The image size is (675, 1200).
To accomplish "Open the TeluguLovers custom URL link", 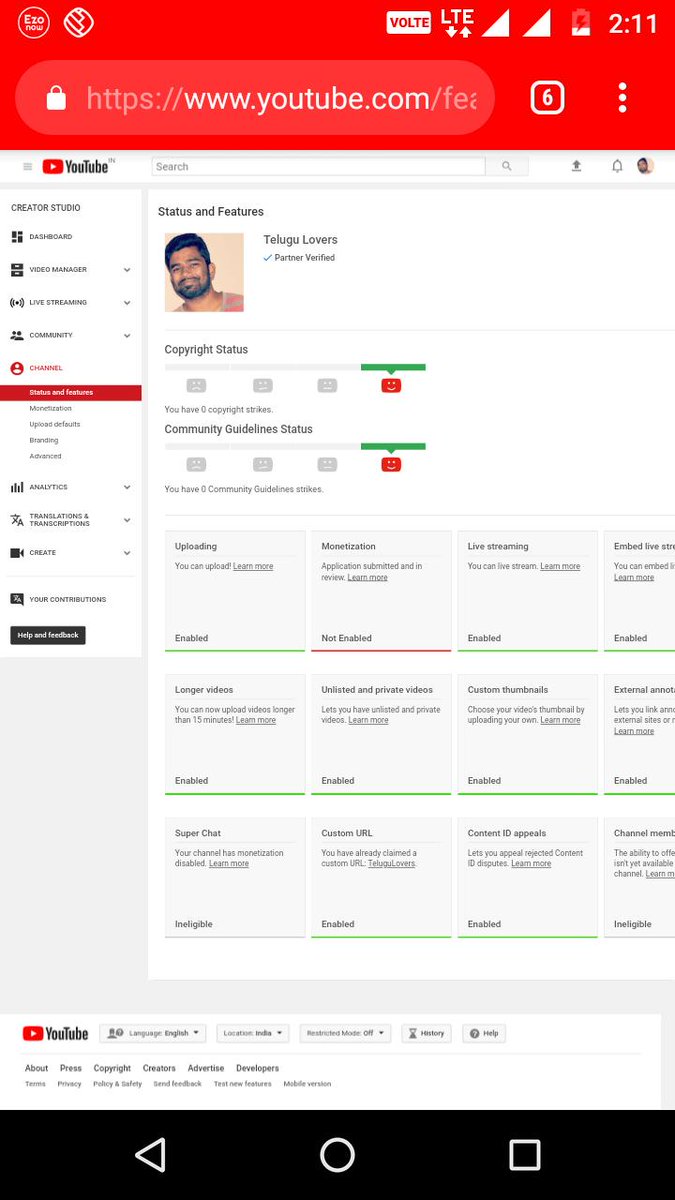I will tap(391, 863).
